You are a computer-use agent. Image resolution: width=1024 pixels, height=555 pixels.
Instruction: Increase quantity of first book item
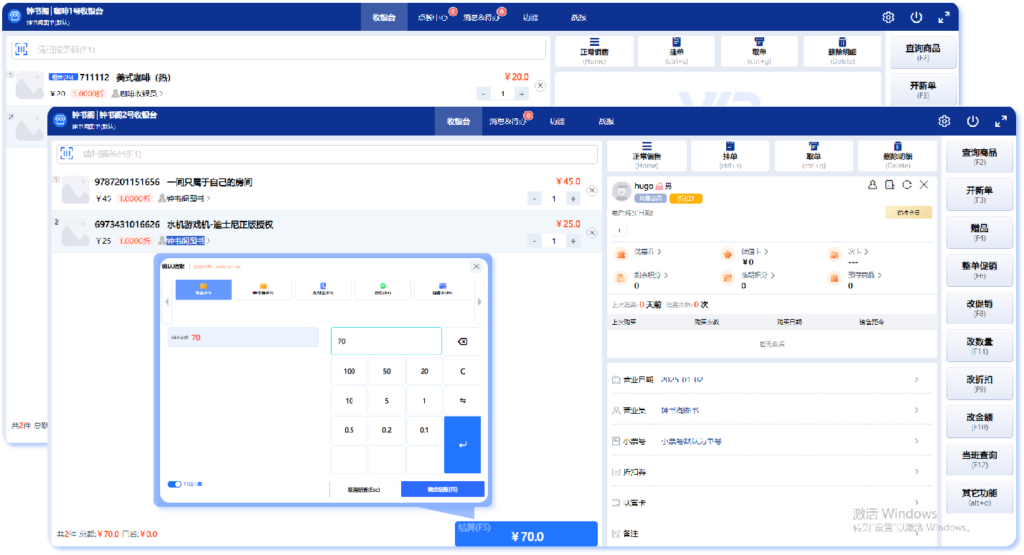pyautogui.click(x=574, y=198)
